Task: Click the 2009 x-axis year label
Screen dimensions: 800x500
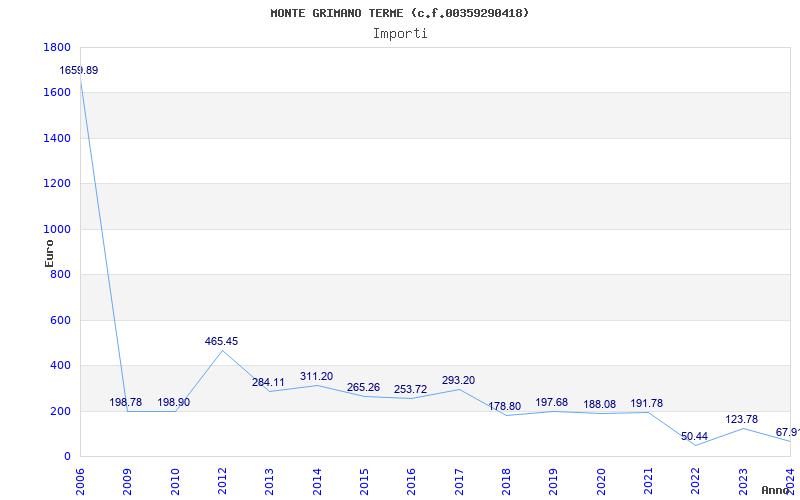Action: click(x=128, y=482)
